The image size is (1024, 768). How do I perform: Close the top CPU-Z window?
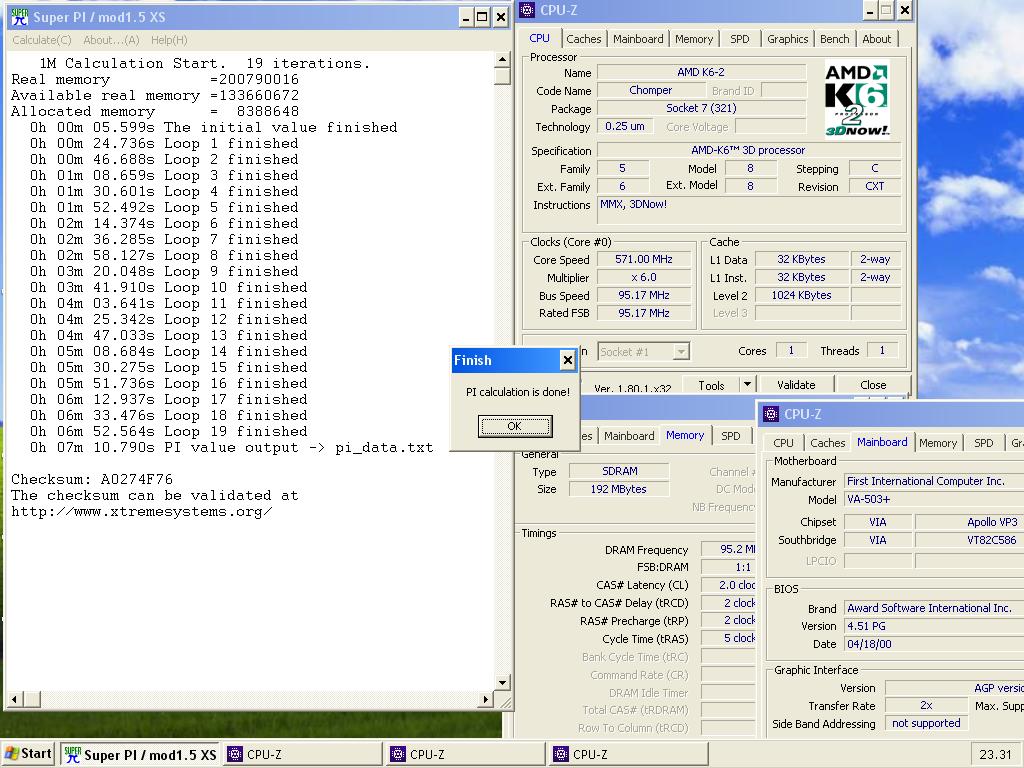click(x=904, y=10)
